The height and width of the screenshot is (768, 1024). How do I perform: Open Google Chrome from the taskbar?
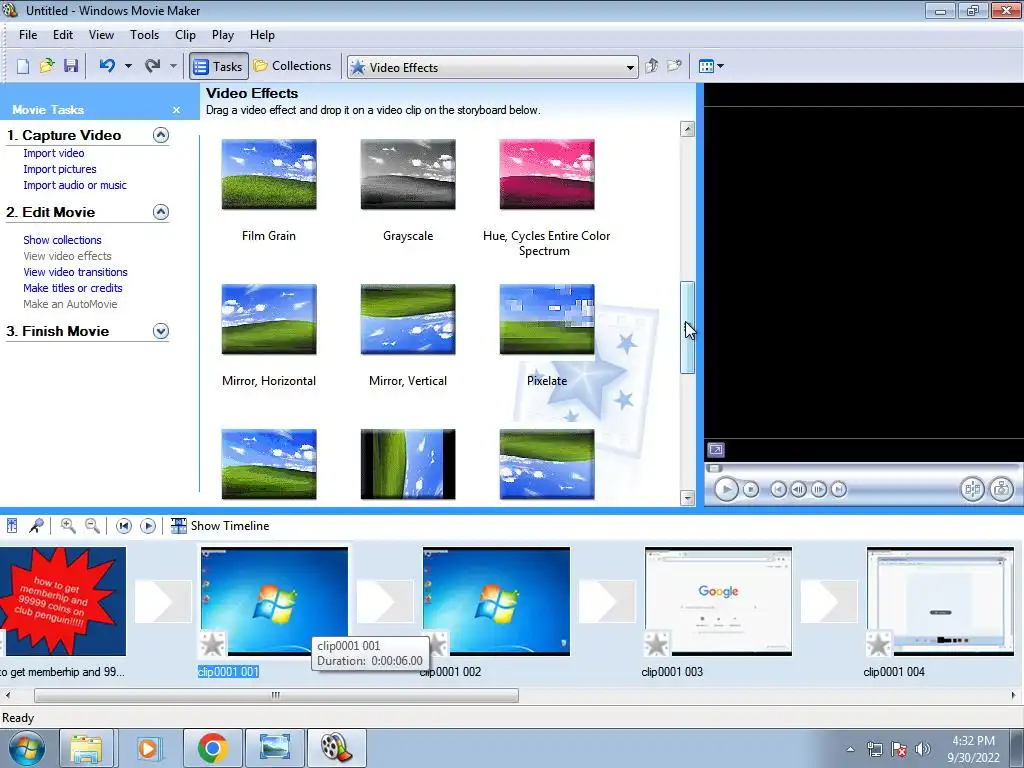point(212,748)
